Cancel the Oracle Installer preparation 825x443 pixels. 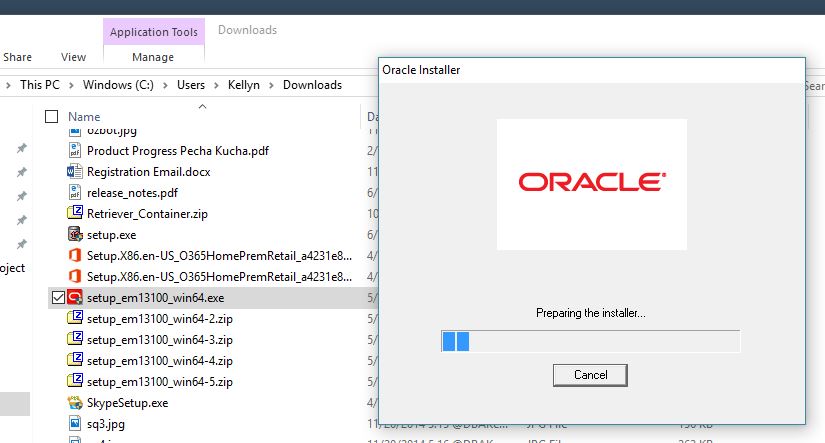(590, 375)
